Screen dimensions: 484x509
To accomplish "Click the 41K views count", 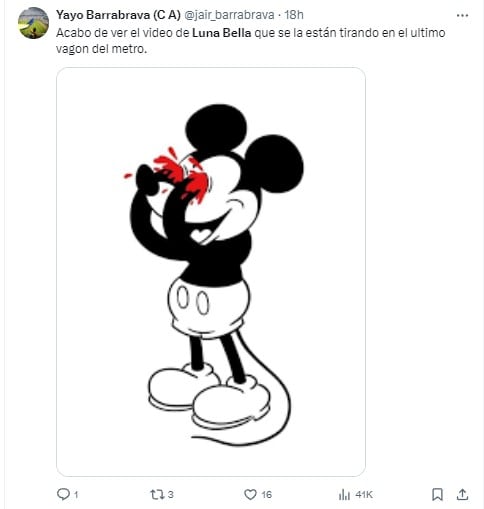I will [364, 494].
